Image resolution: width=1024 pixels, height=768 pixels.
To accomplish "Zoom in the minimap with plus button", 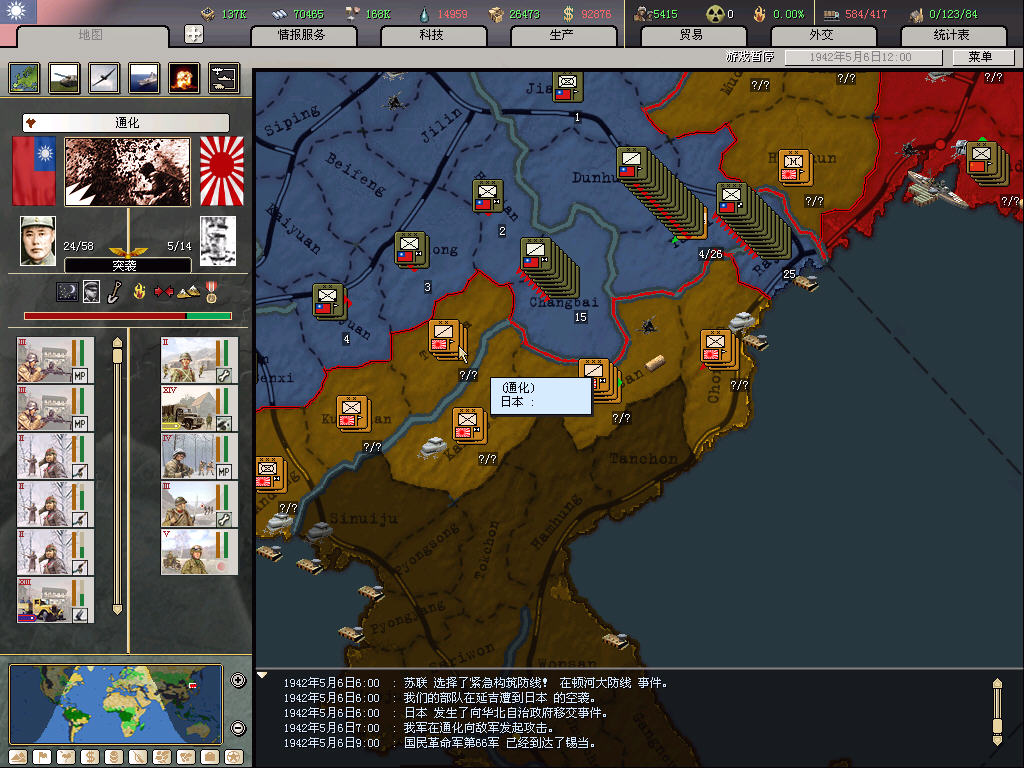I will (238, 681).
